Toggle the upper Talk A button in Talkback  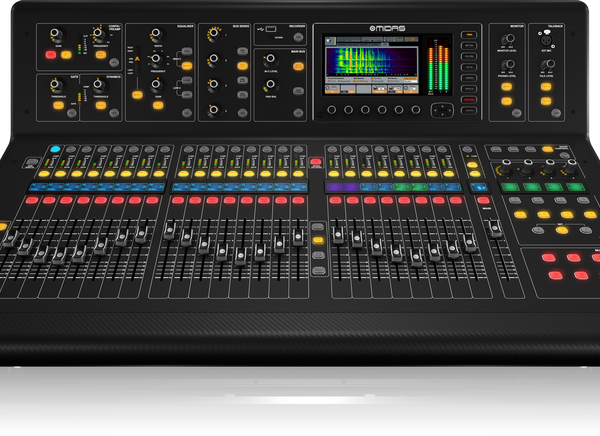pyautogui.click(x=546, y=87)
